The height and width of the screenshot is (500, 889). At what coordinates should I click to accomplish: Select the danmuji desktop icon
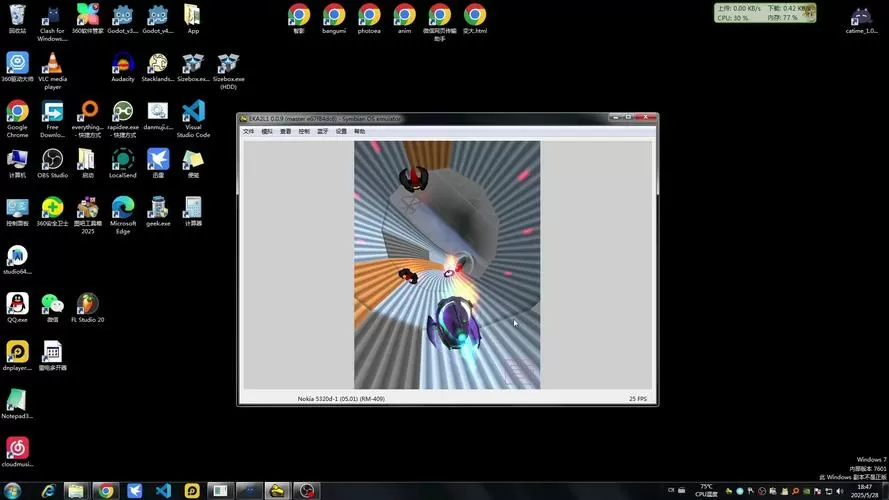pos(158,115)
